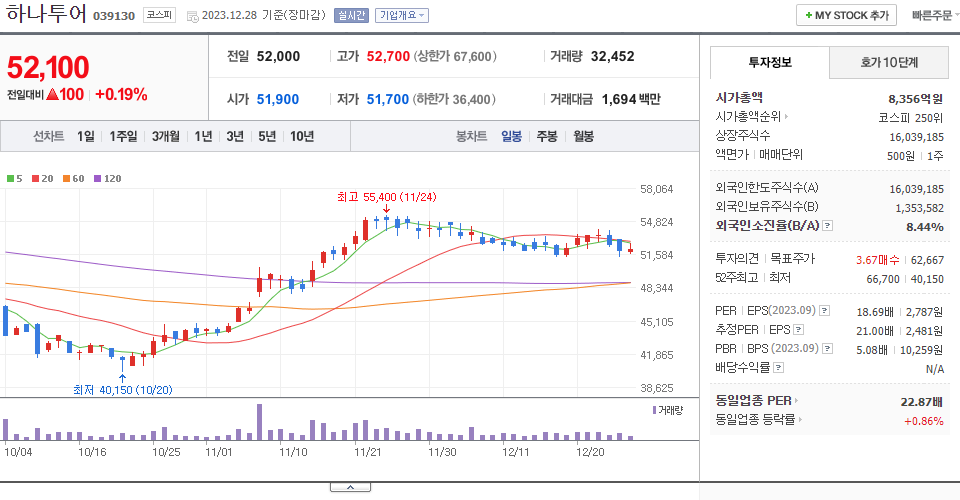Select 주봉 candlestick chart
The image size is (960, 500).
click(x=547, y=136)
